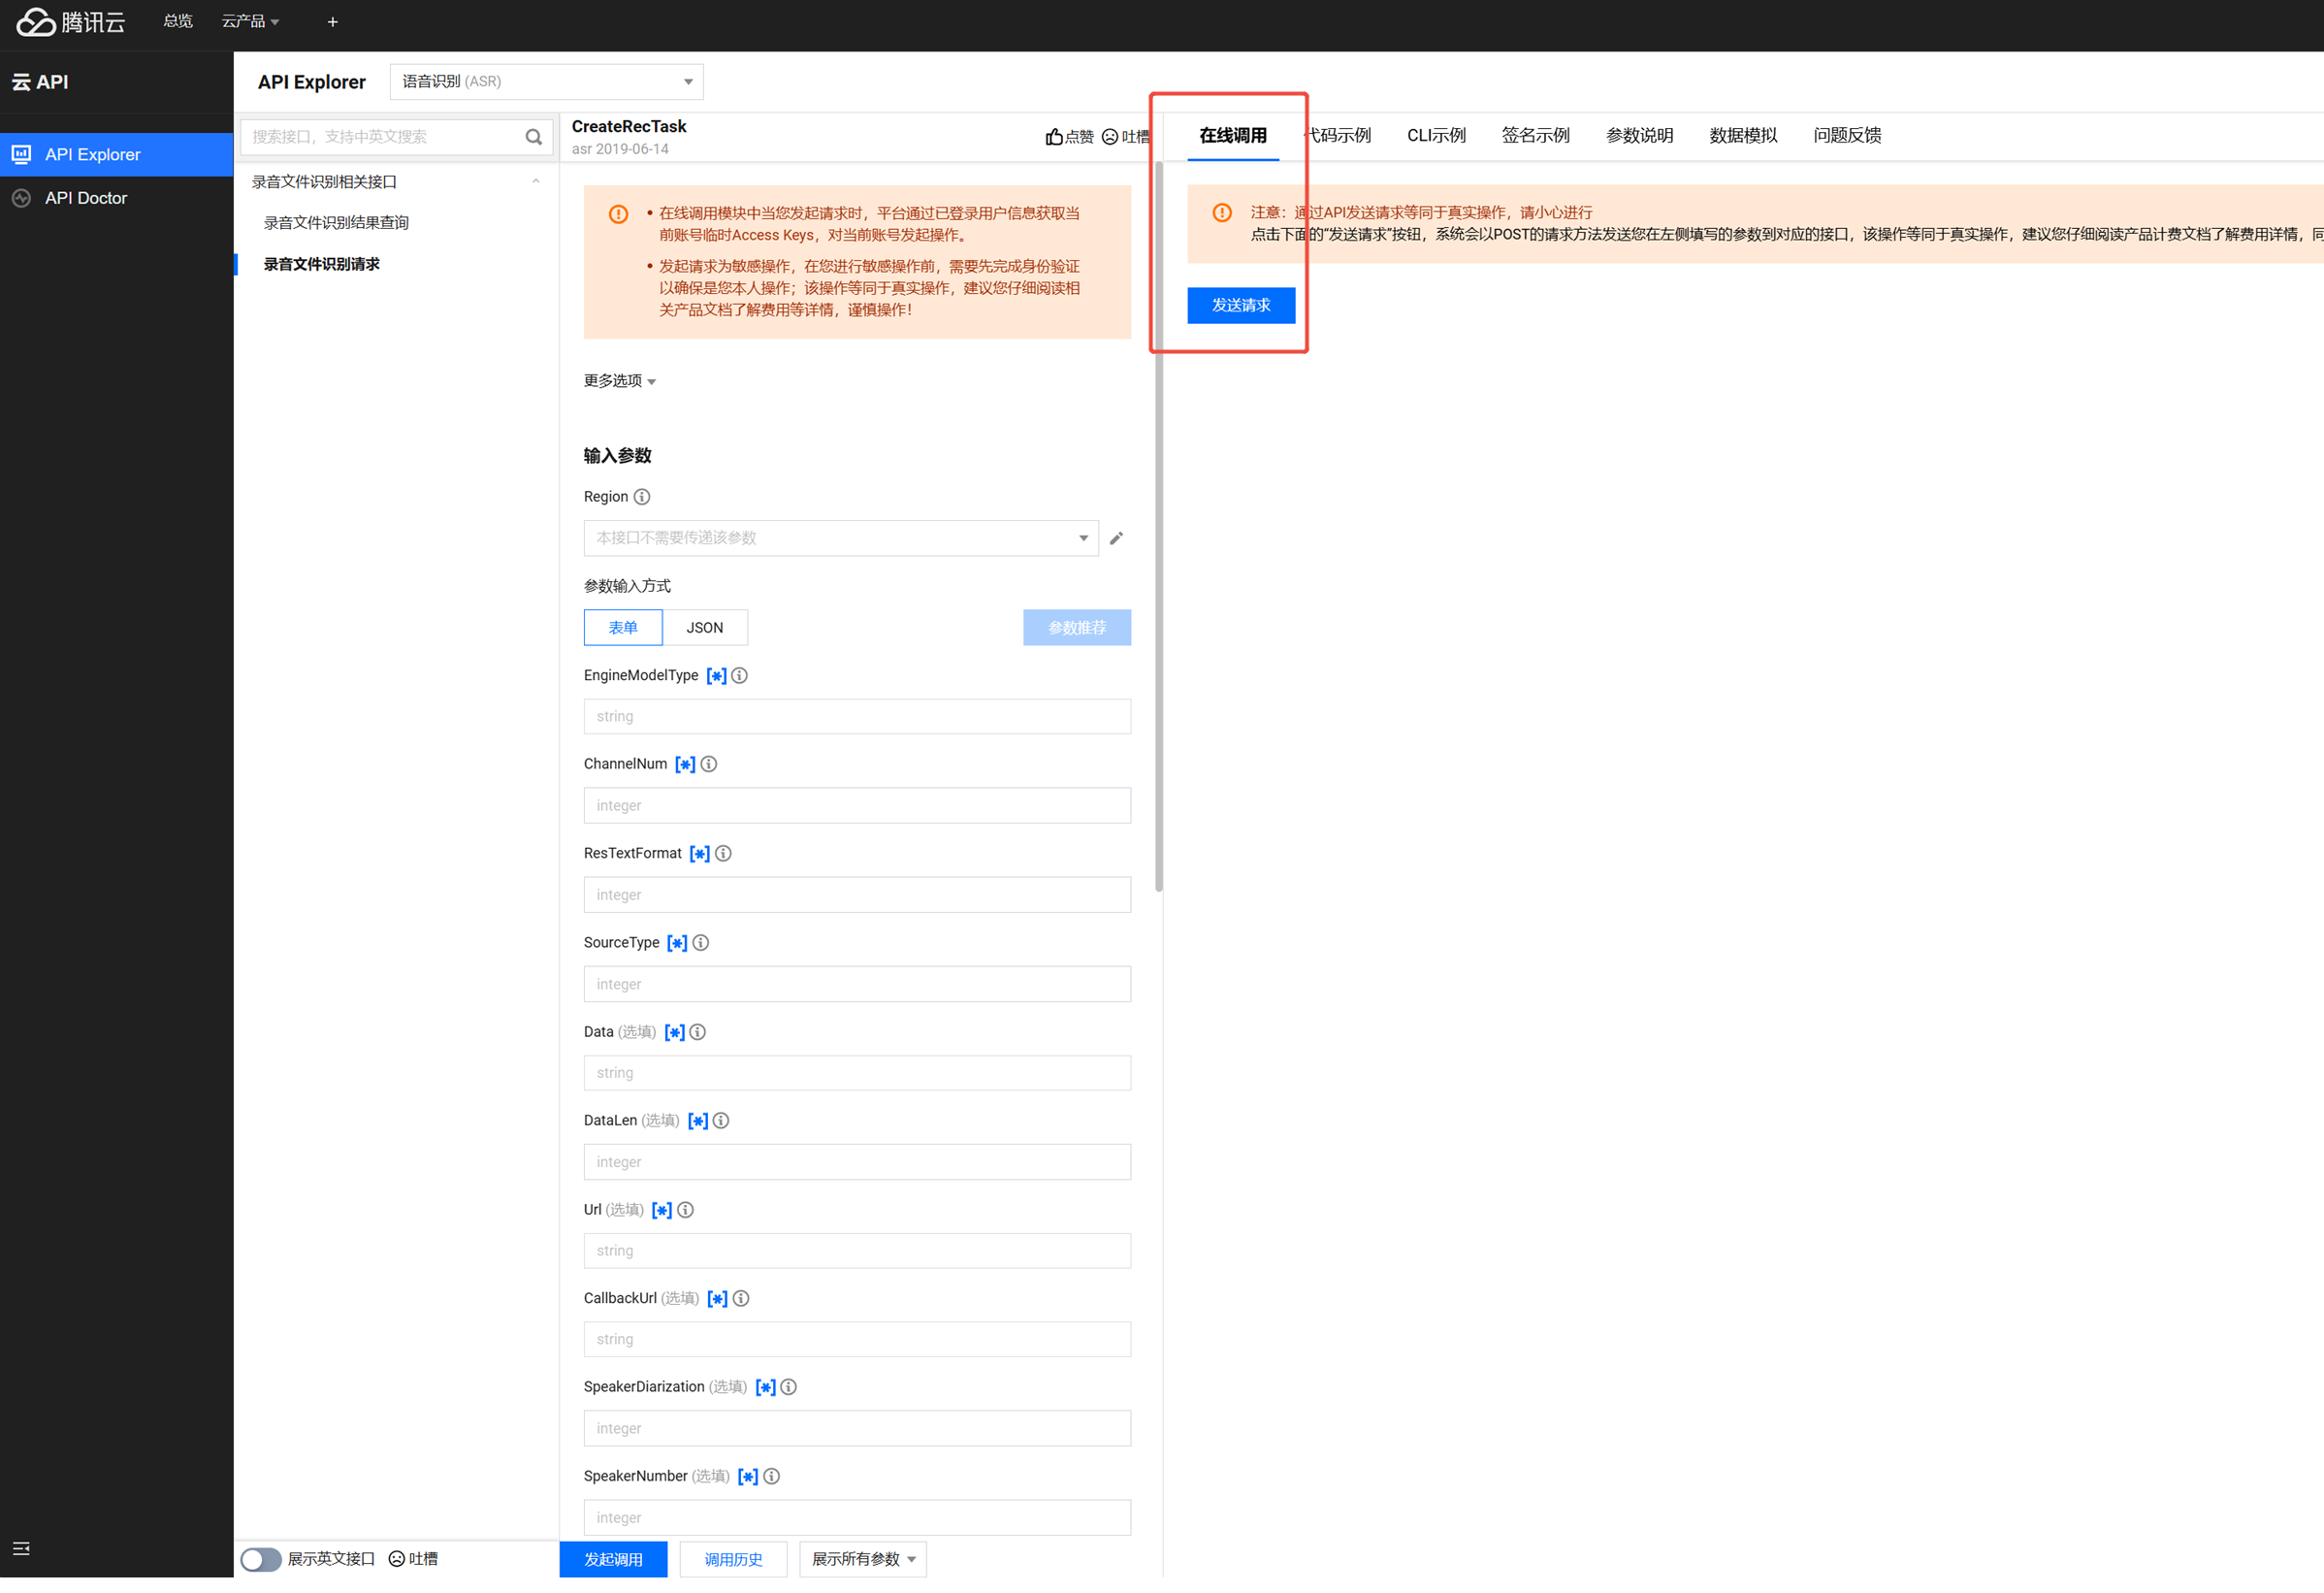Select the JSON input mode
This screenshot has height=1593, width=2324.
[x=704, y=627]
